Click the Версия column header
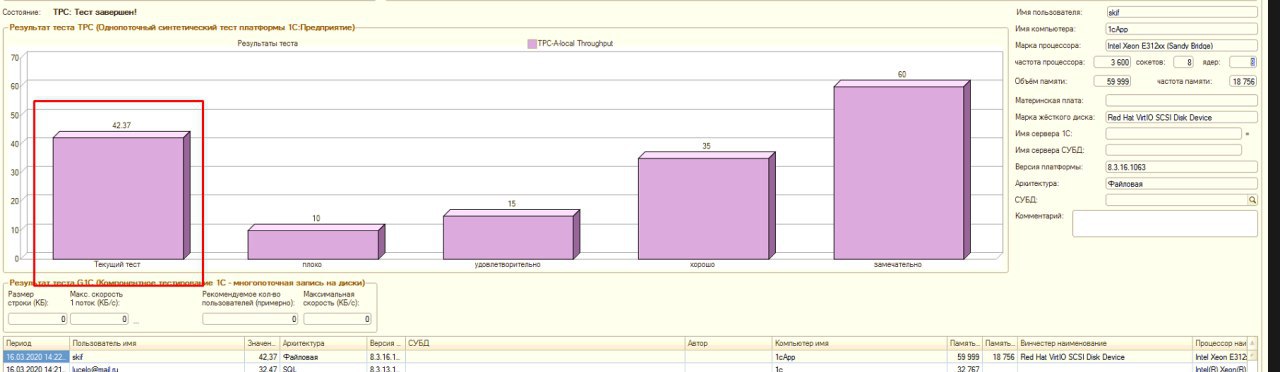Viewport: 1280px width, 372px height. (x=386, y=343)
